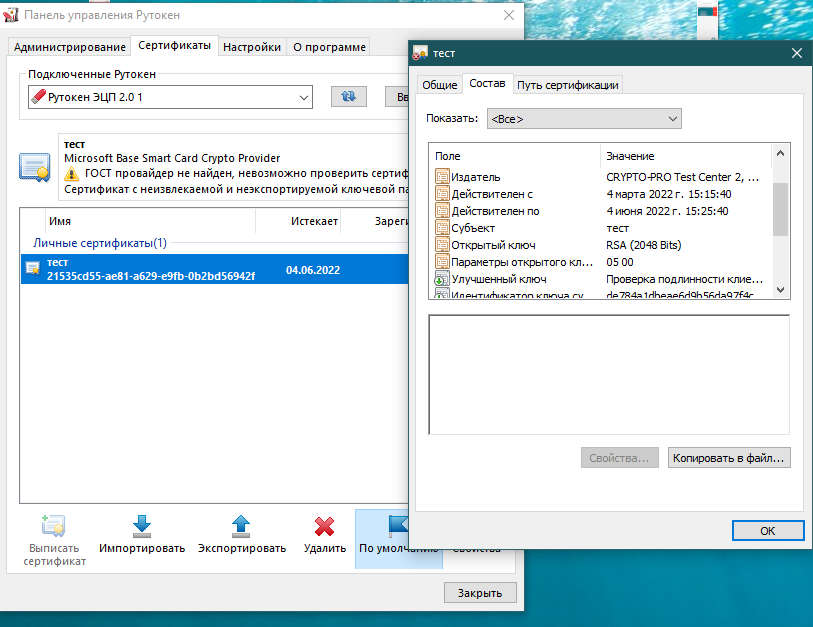Screen dimensions: 813x627
Task: Click the Rutoken panel title bar icon
Action: pyautogui.click(x=11, y=15)
